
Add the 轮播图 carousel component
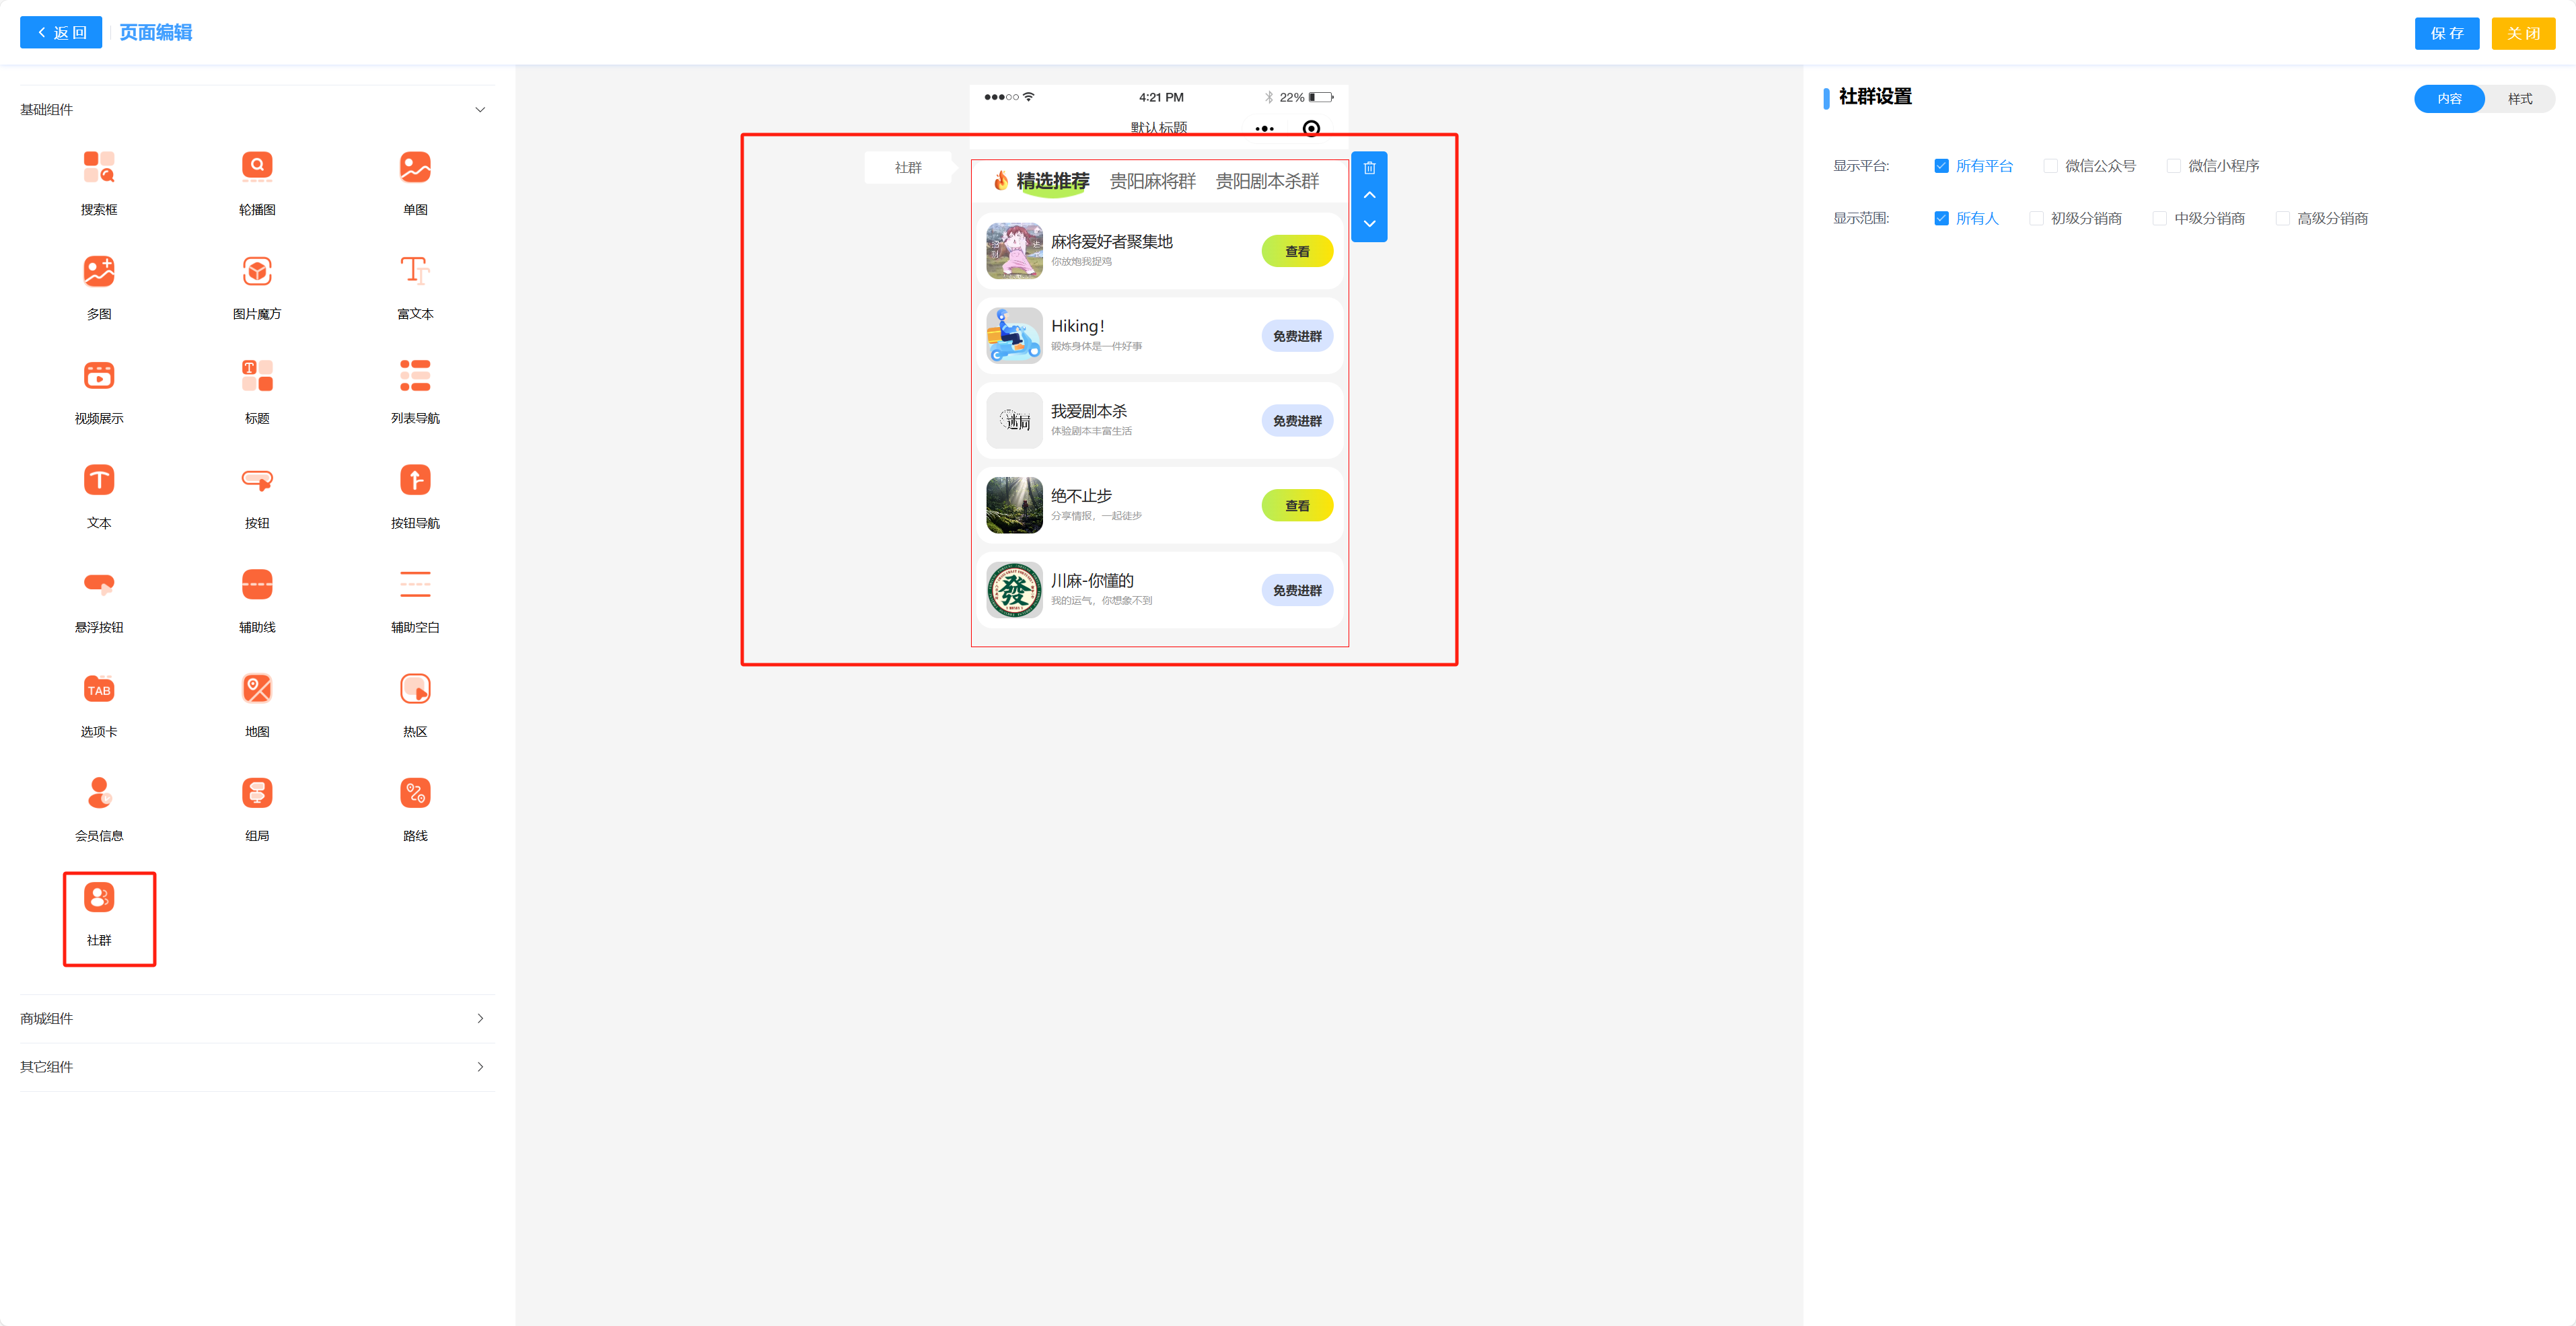click(257, 167)
